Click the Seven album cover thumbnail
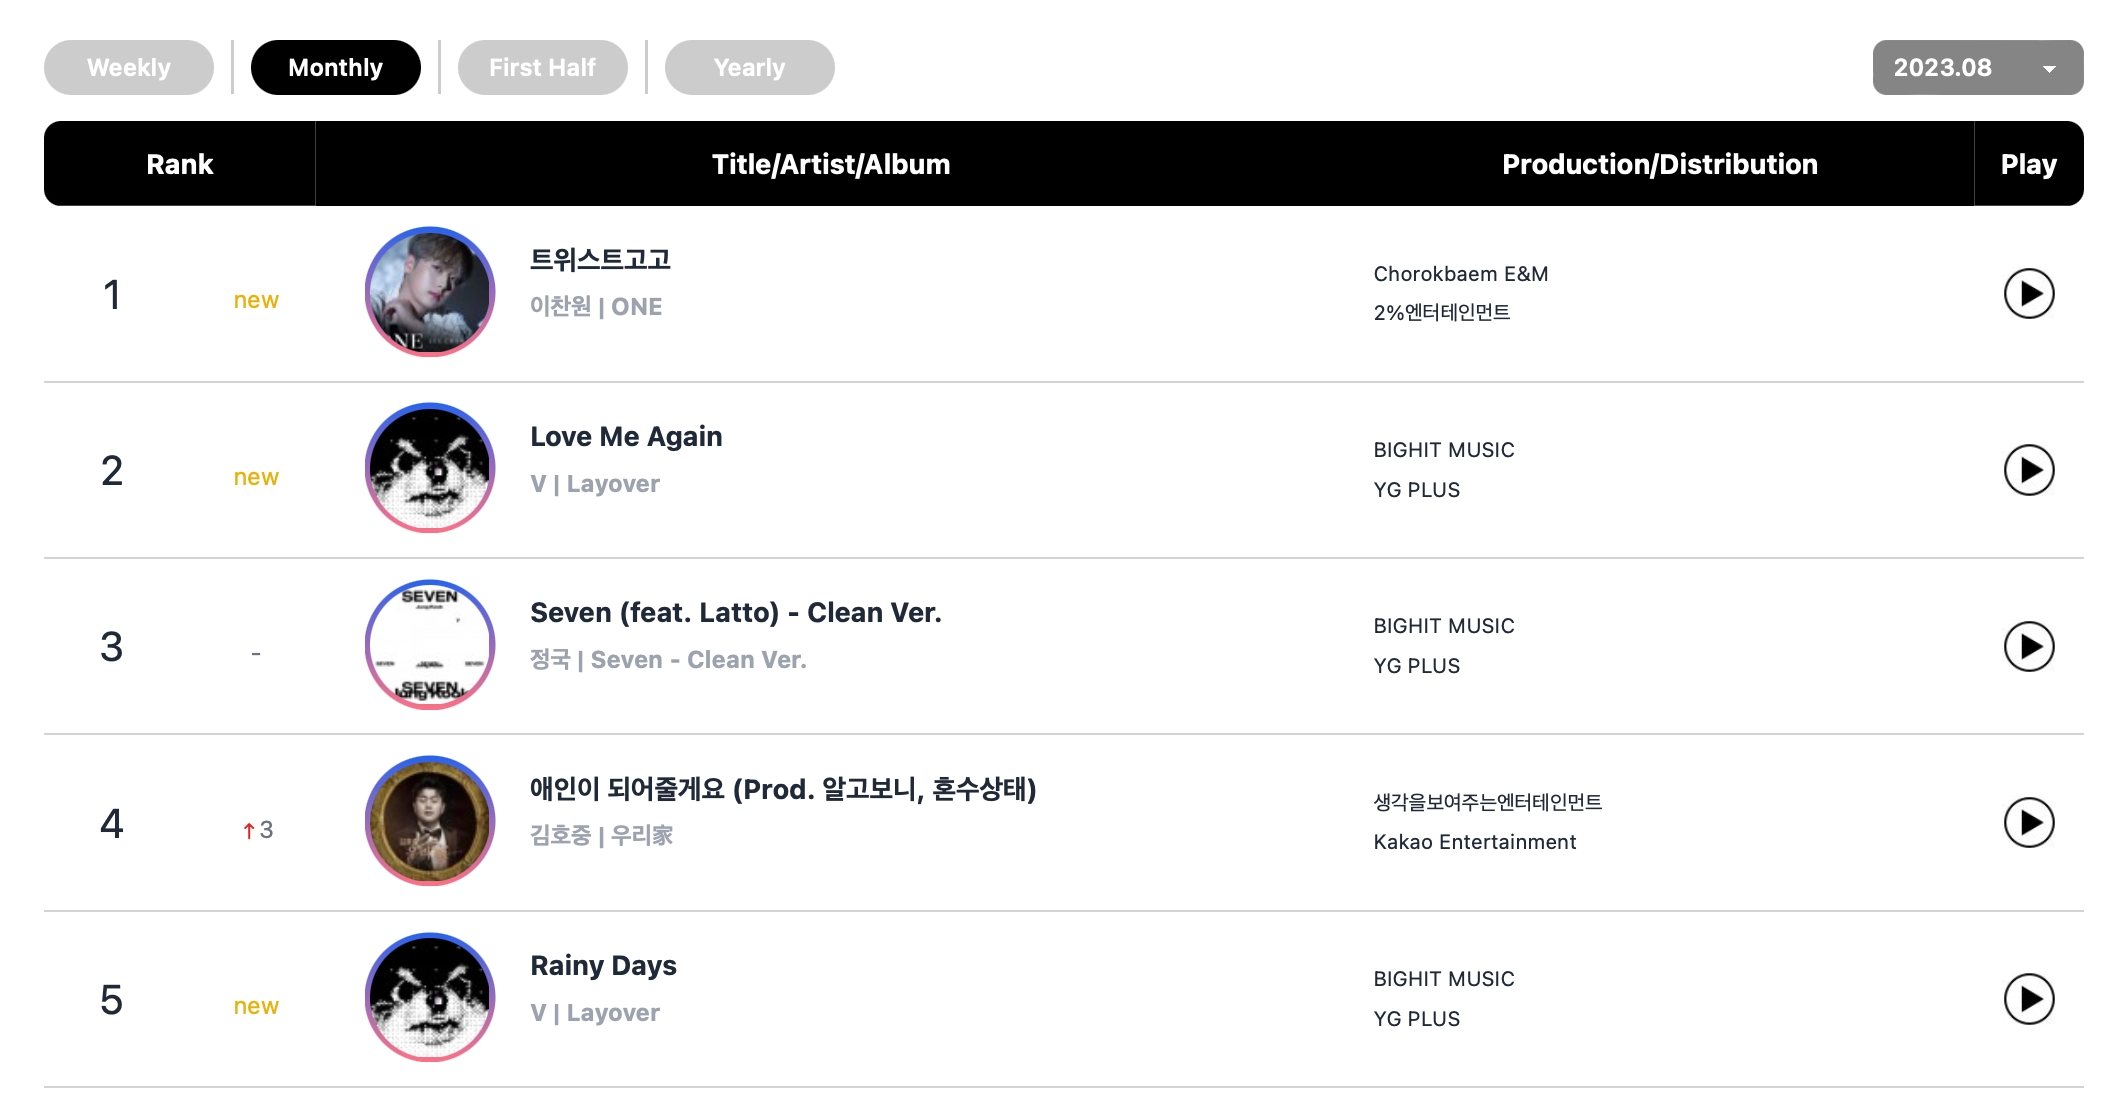Viewport: 2117px width, 1100px height. pos(430,645)
